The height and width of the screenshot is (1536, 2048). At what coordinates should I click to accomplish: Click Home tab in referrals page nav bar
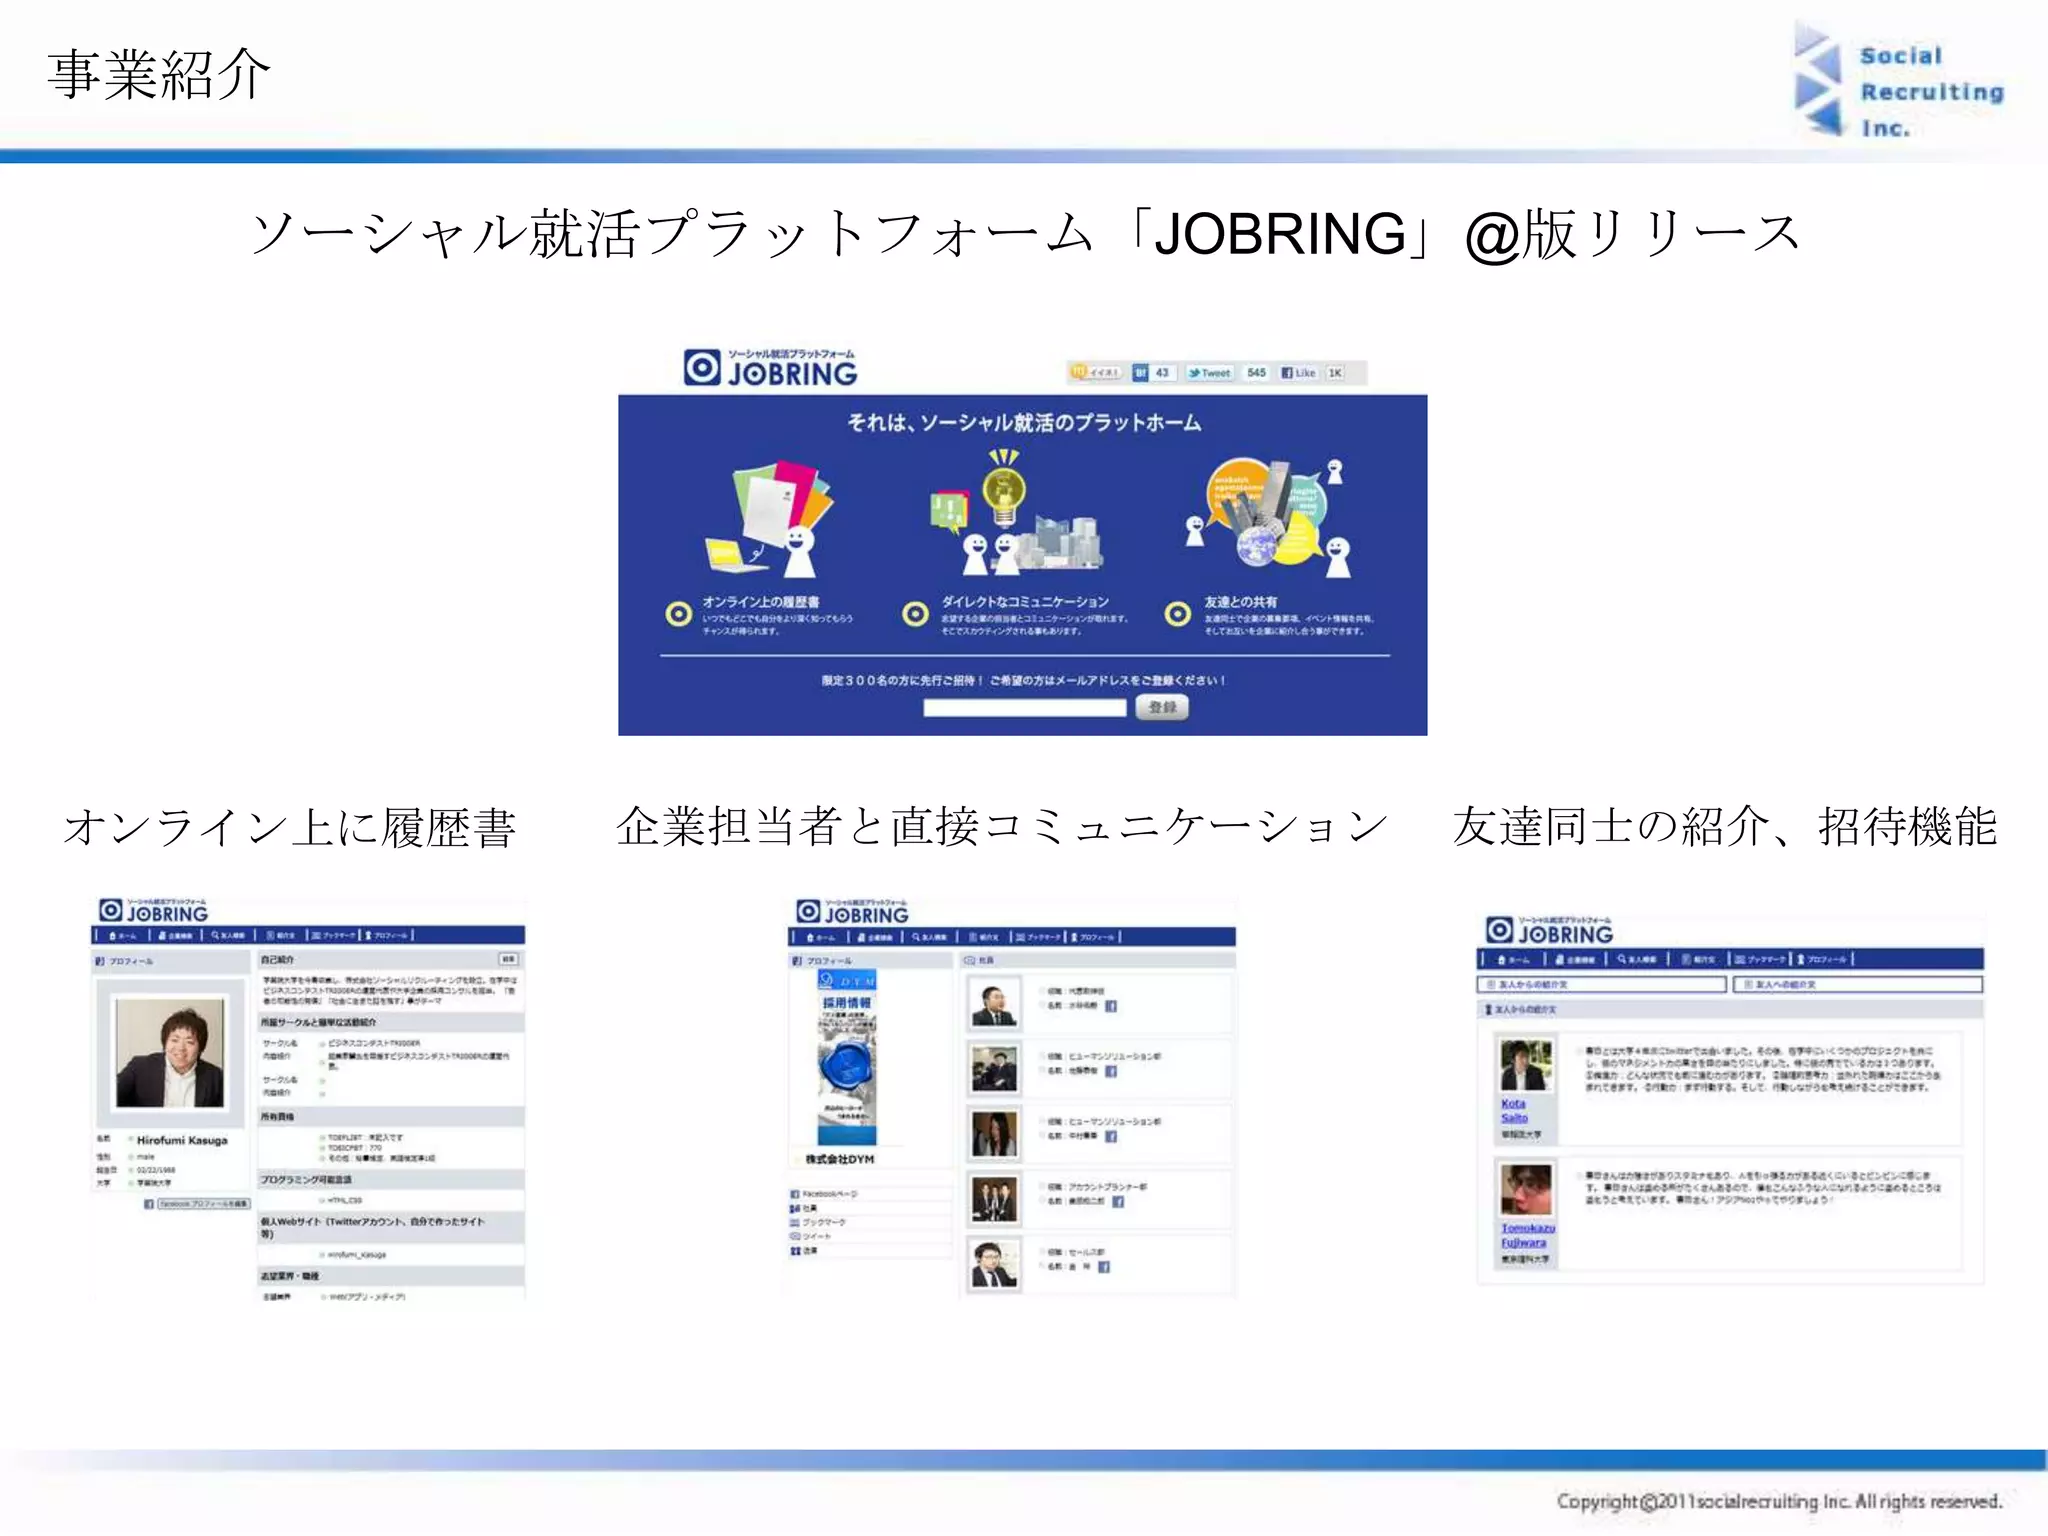[x=1513, y=959]
